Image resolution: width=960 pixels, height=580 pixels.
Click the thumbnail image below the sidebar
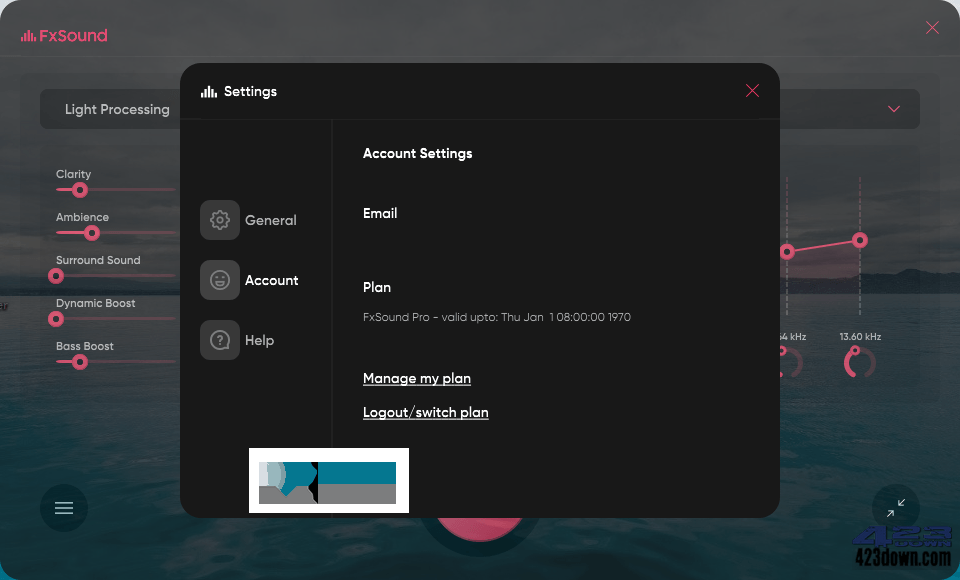(x=329, y=480)
